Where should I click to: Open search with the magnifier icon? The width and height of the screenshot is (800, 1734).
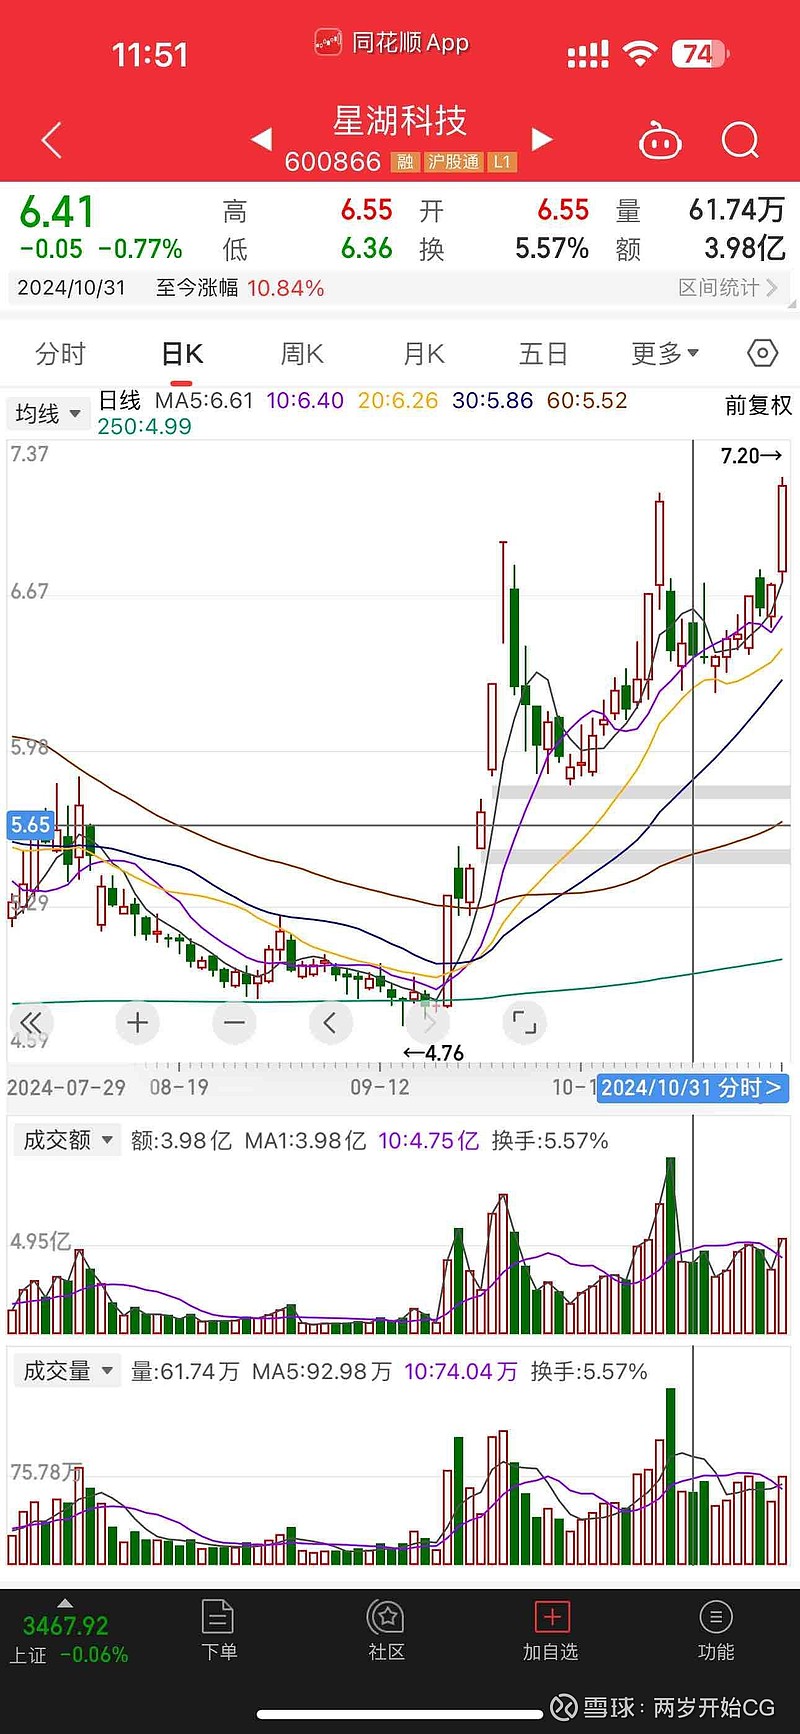(x=740, y=141)
